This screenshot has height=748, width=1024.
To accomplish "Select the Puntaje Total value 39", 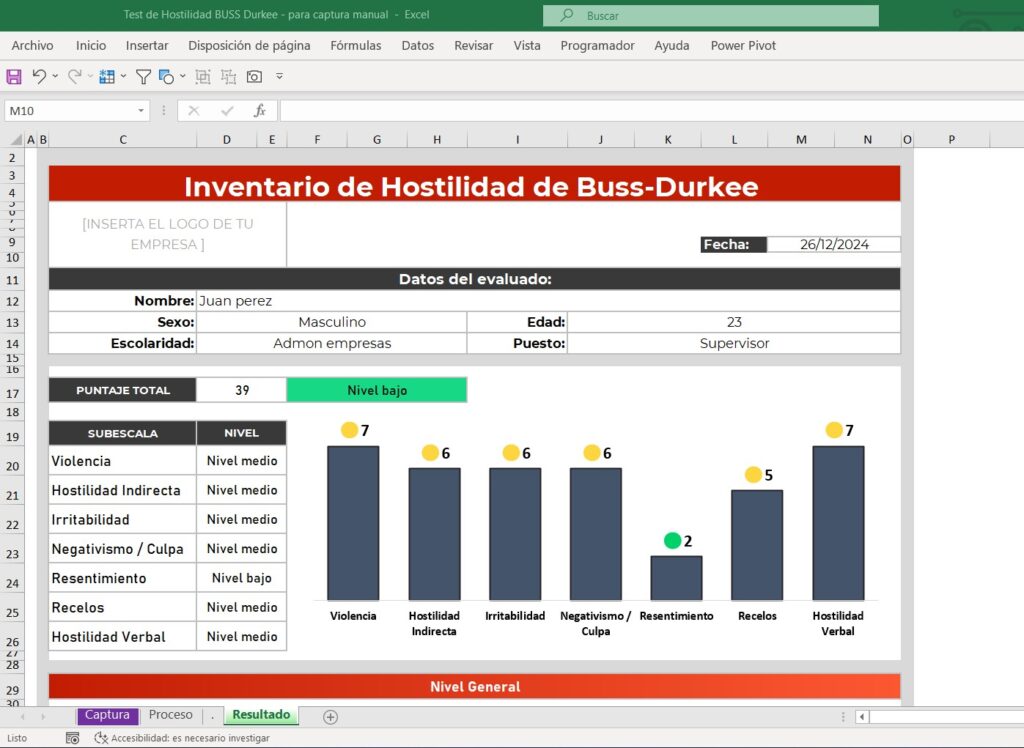I will [242, 390].
